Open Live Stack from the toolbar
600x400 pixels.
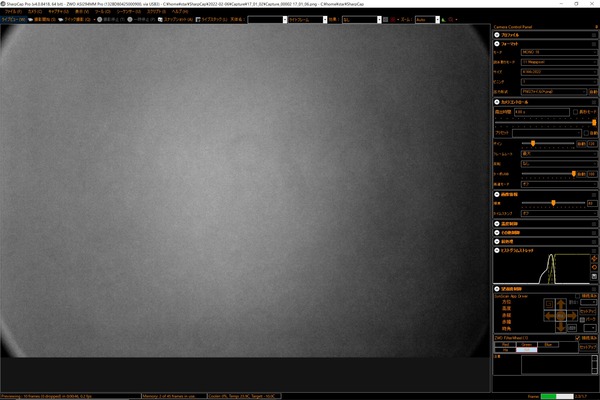coord(211,19)
